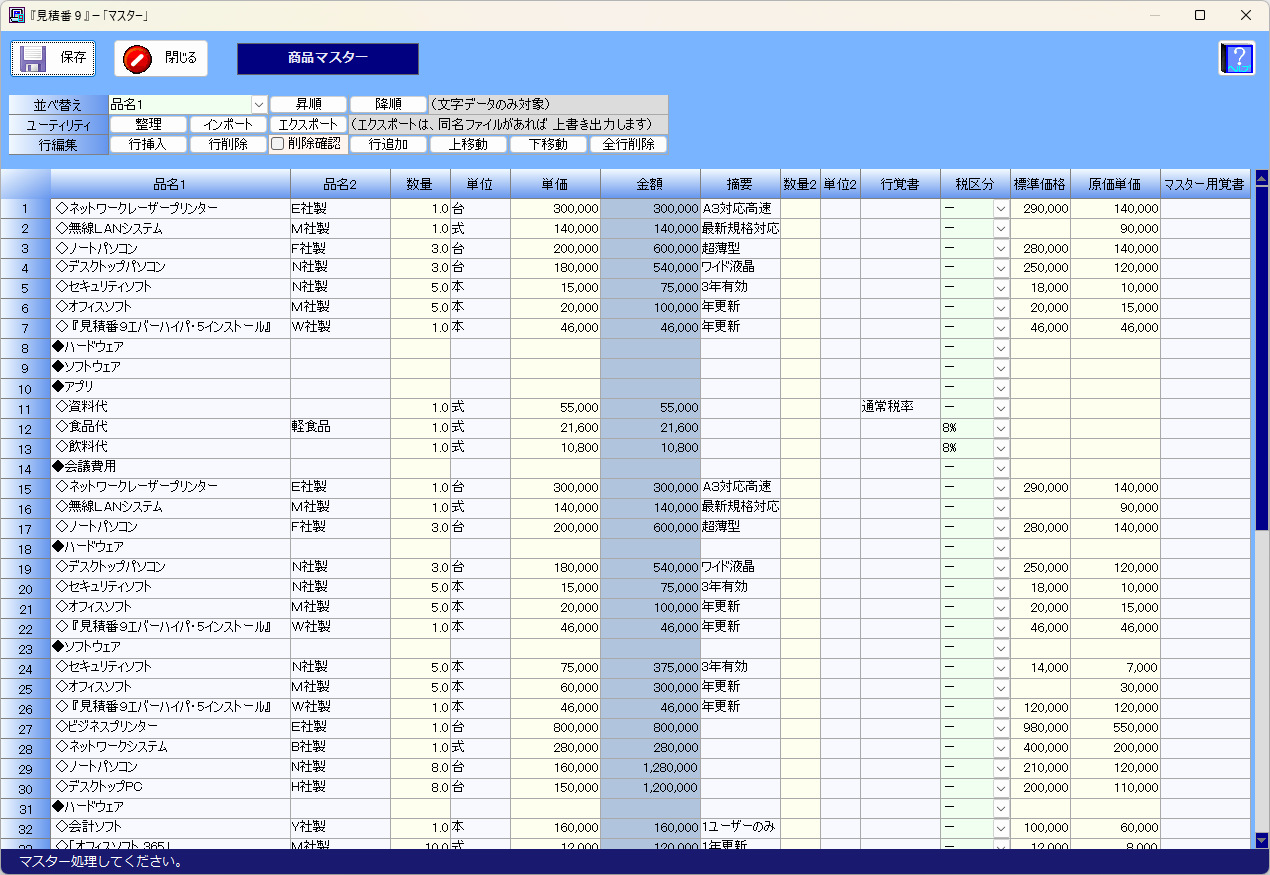Open 税区分 dropdown in row 4
Viewport: 1270px width, 875px height.
[x=1001, y=268]
